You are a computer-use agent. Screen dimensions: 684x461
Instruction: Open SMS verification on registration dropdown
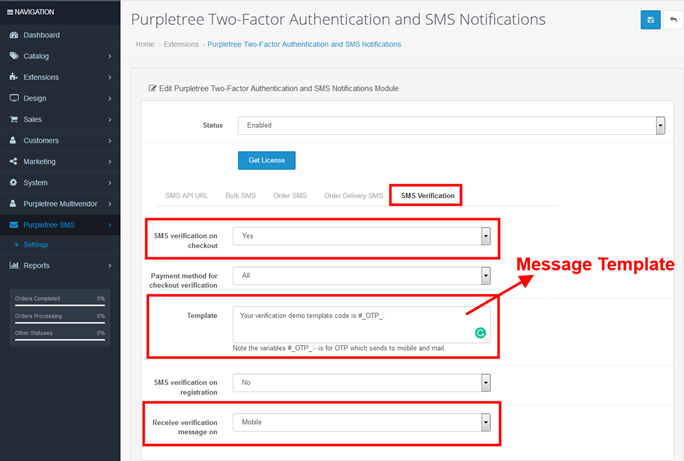[362, 382]
